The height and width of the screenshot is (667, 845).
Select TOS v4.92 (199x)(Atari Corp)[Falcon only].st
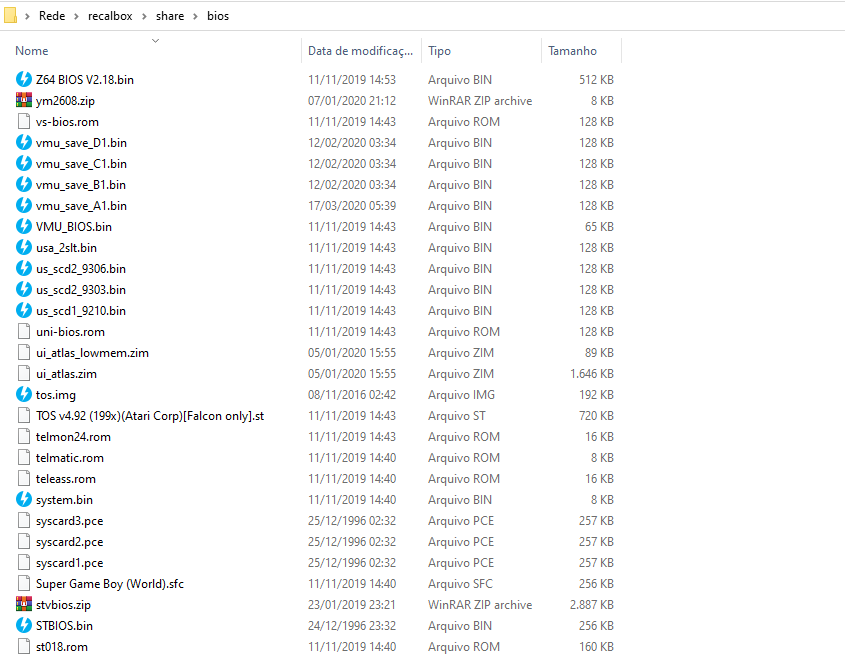[x=150, y=415]
